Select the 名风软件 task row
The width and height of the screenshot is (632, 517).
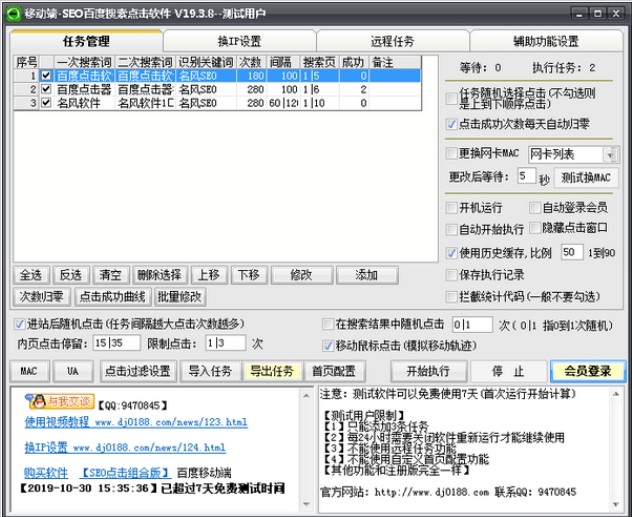click(x=84, y=102)
